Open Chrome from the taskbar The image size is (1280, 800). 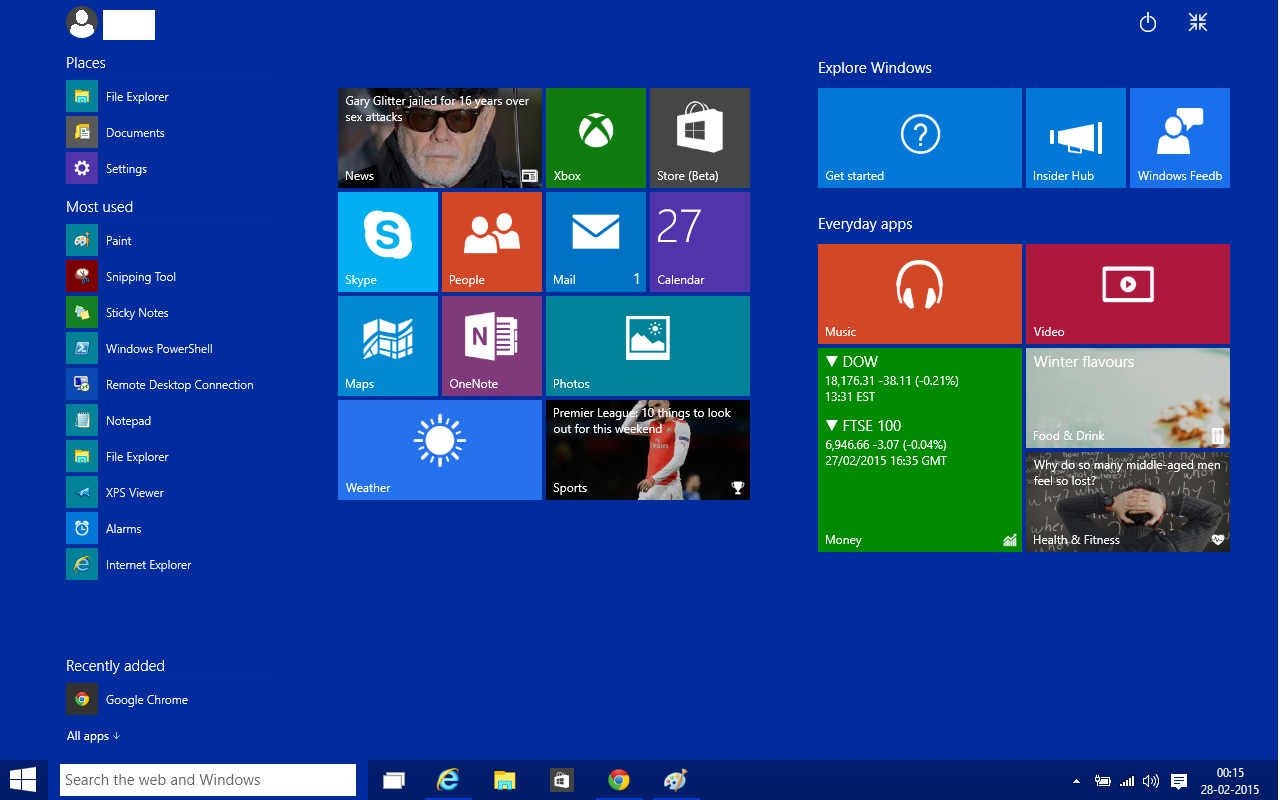pyautogui.click(x=619, y=780)
